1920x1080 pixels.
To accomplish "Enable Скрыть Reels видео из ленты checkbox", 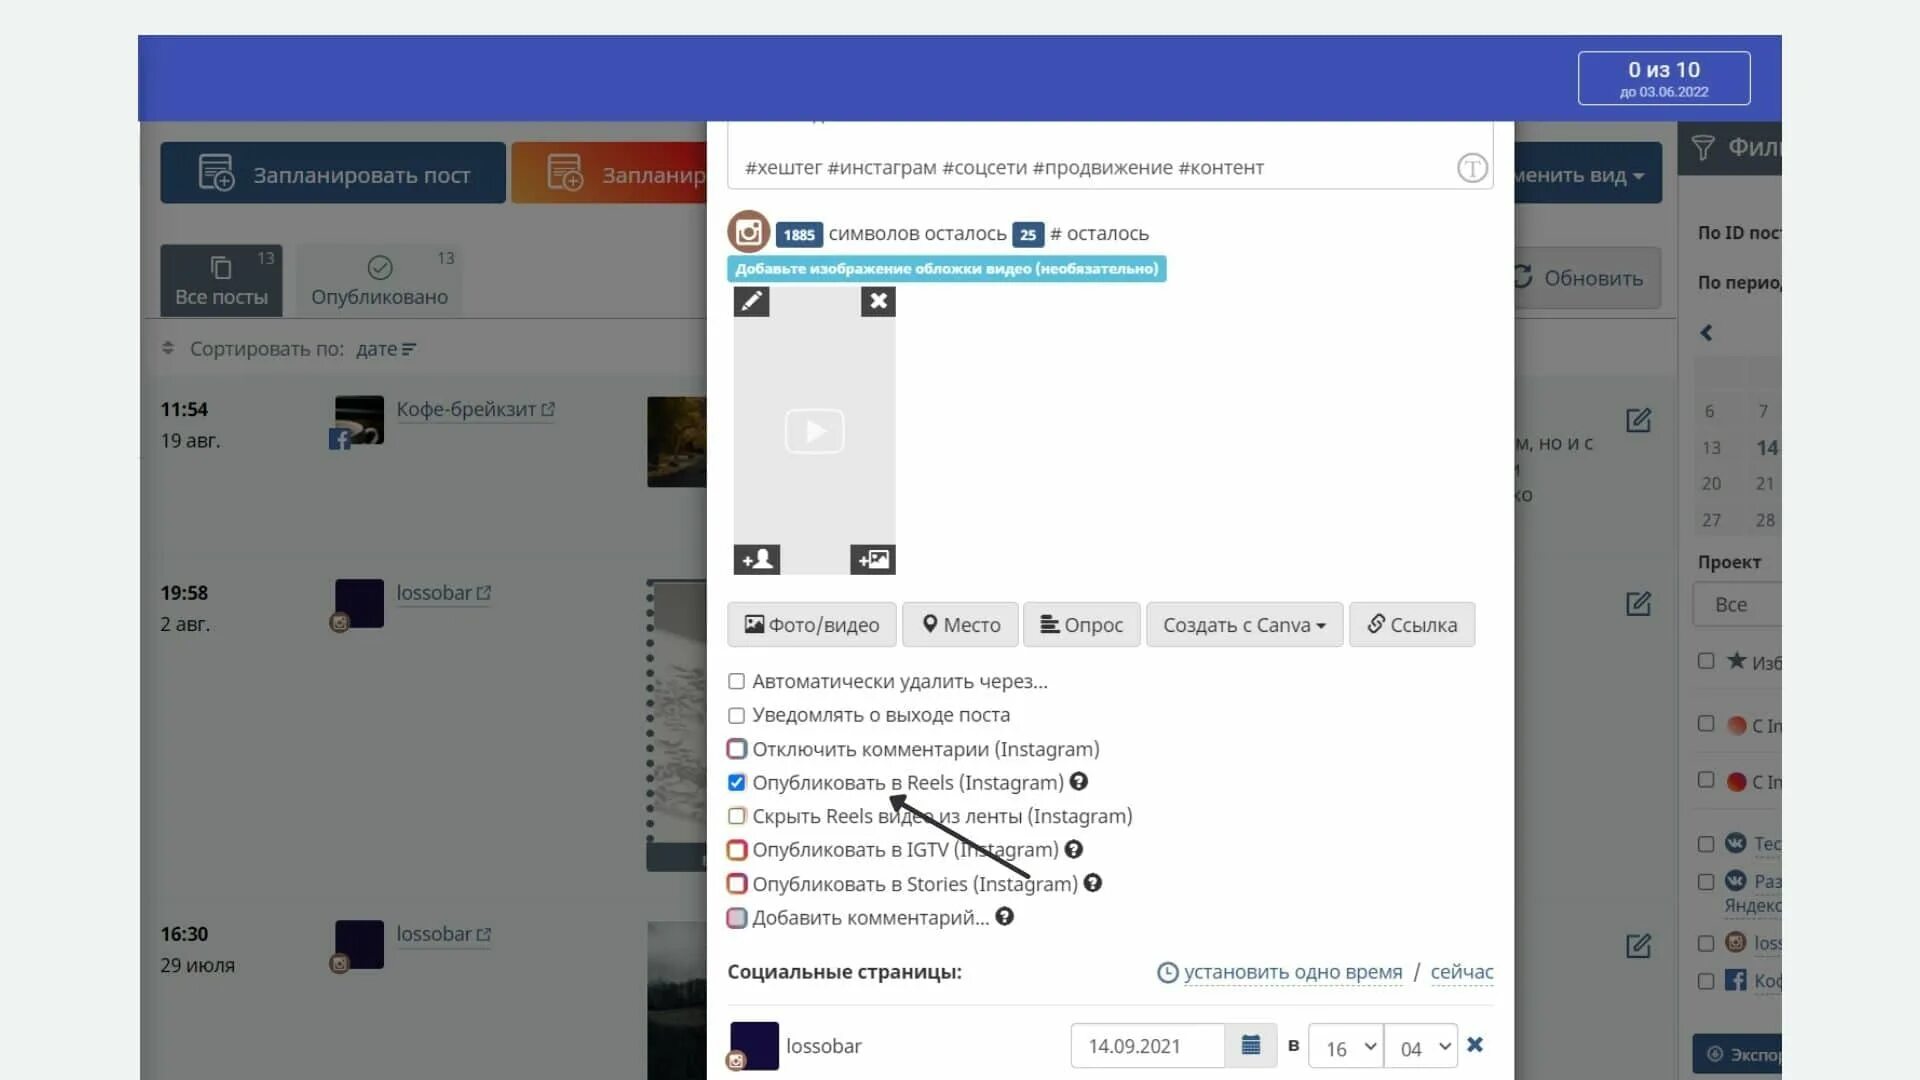I will click(736, 815).
